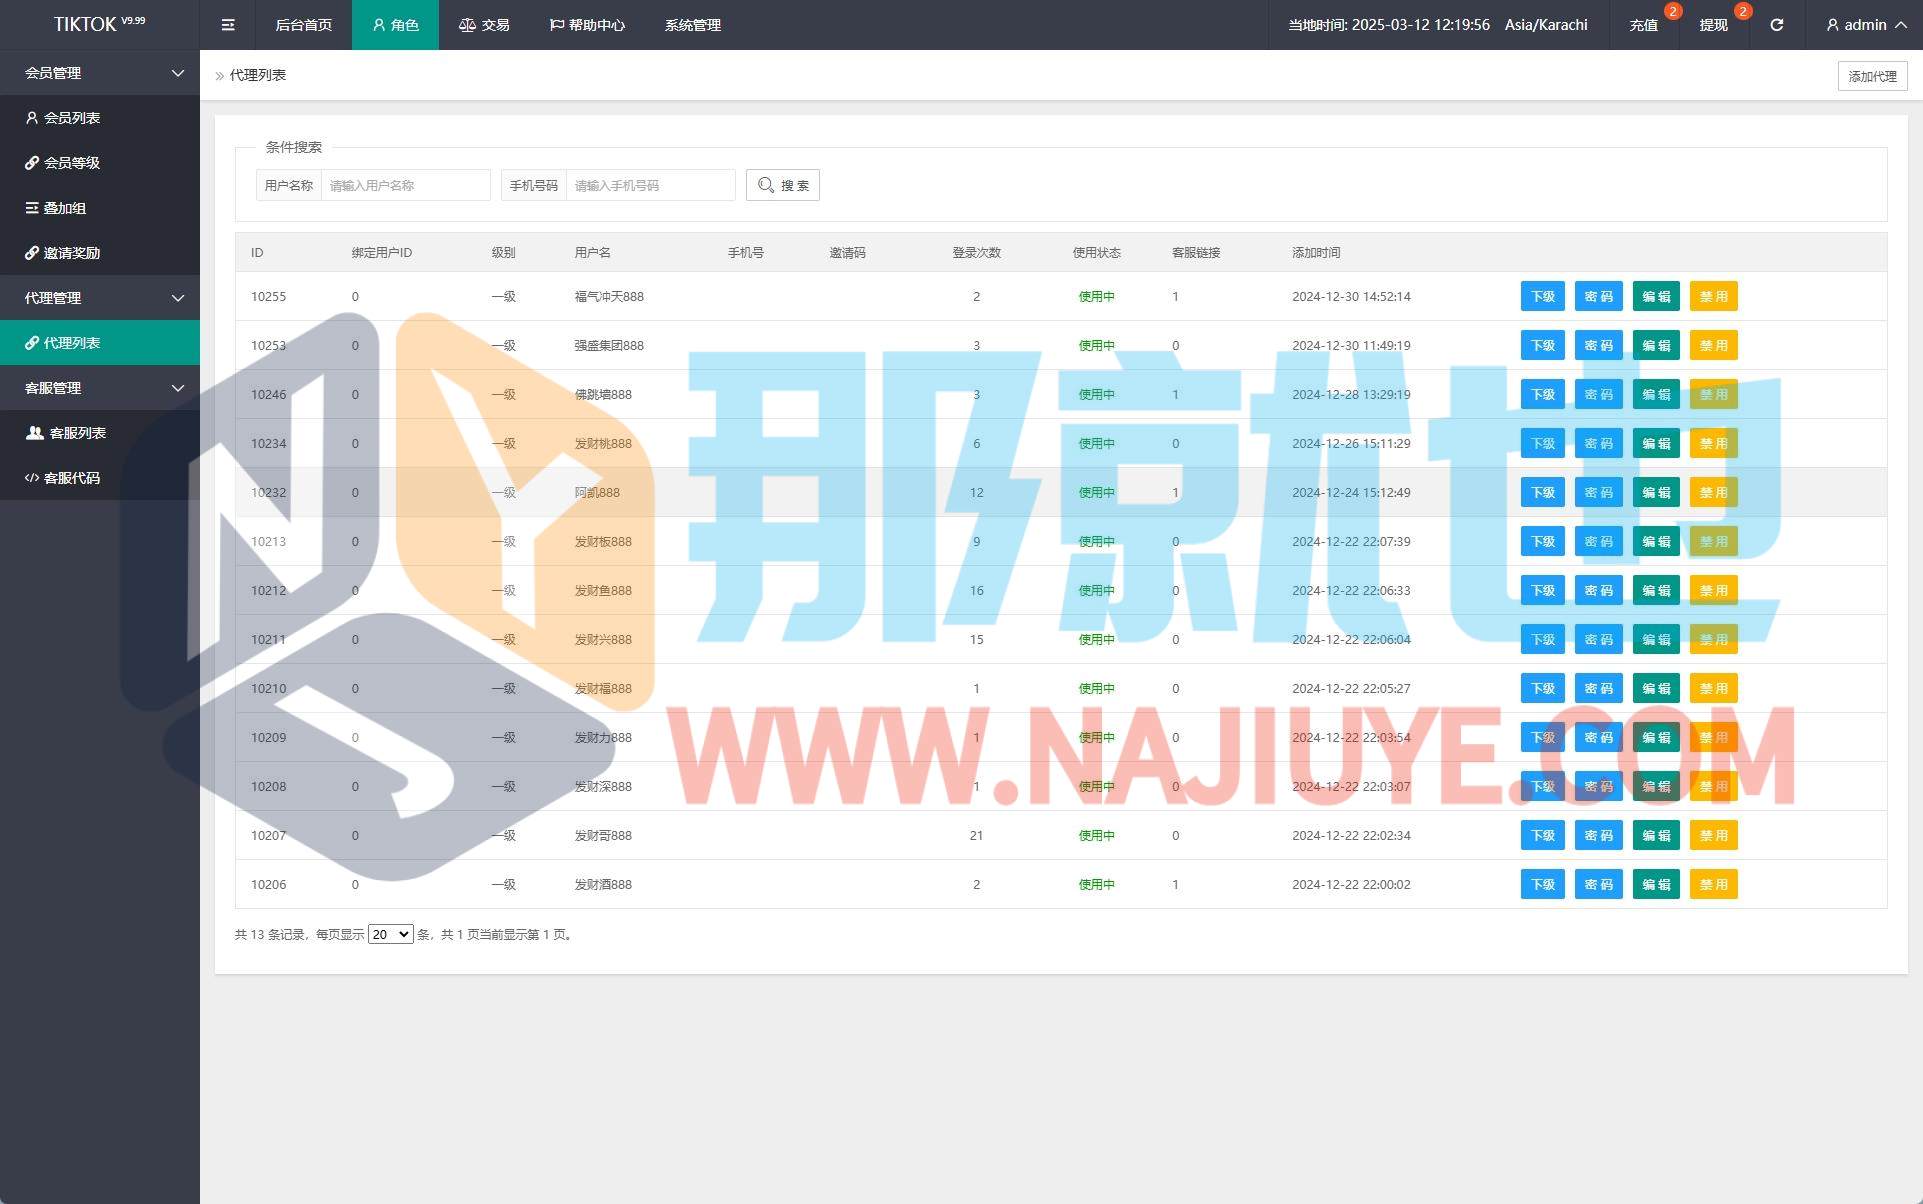Click the 提现 withdrawal notification item
The width and height of the screenshot is (1923, 1204).
pyautogui.click(x=1713, y=25)
